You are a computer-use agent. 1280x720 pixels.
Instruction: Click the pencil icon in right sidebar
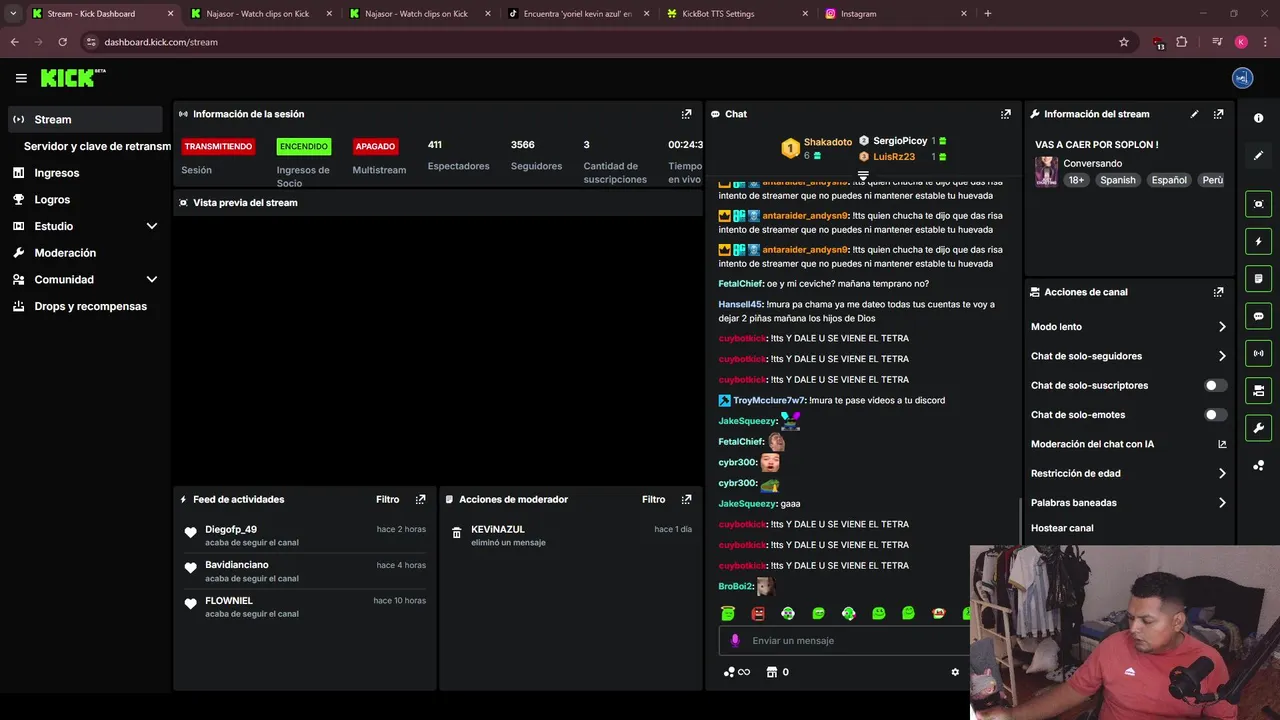pyautogui.click(x=1258, y=155)
